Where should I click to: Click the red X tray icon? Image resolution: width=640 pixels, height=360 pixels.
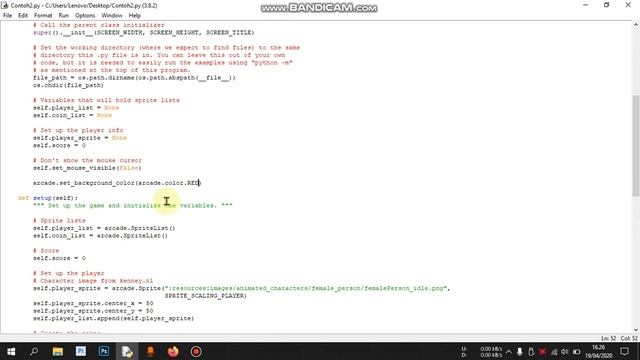click(542, 351)
